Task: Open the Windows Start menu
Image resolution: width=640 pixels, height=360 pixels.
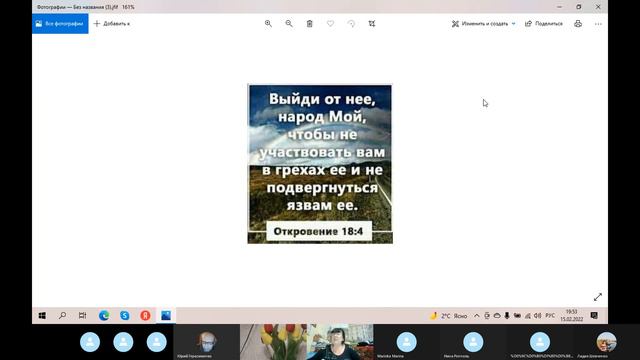Action: click(42, 316)
